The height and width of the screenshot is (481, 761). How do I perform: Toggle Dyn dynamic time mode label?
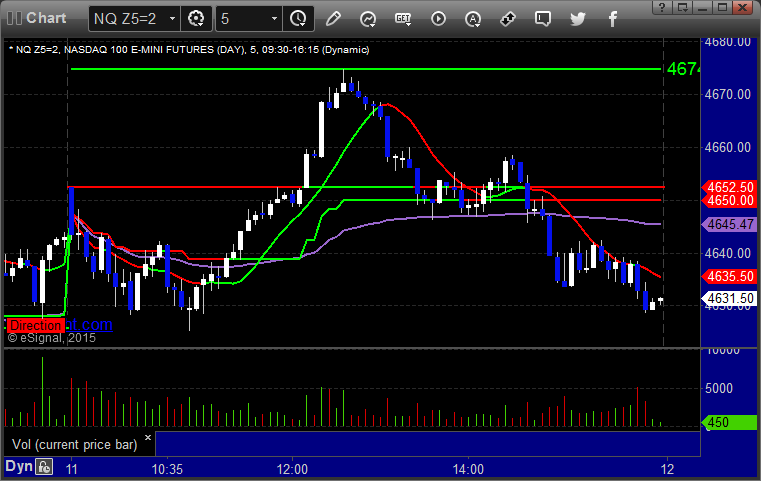18,466
